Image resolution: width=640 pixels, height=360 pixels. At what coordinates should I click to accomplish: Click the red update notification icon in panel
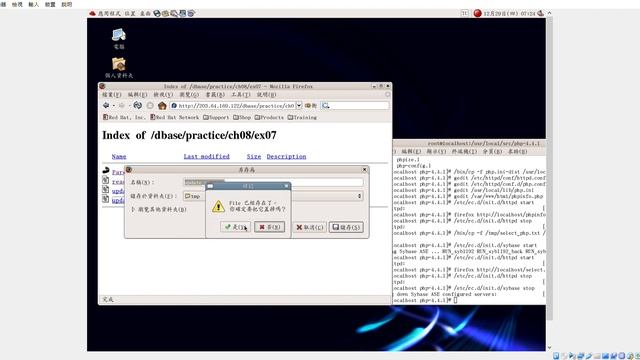(x=478, y=13)
